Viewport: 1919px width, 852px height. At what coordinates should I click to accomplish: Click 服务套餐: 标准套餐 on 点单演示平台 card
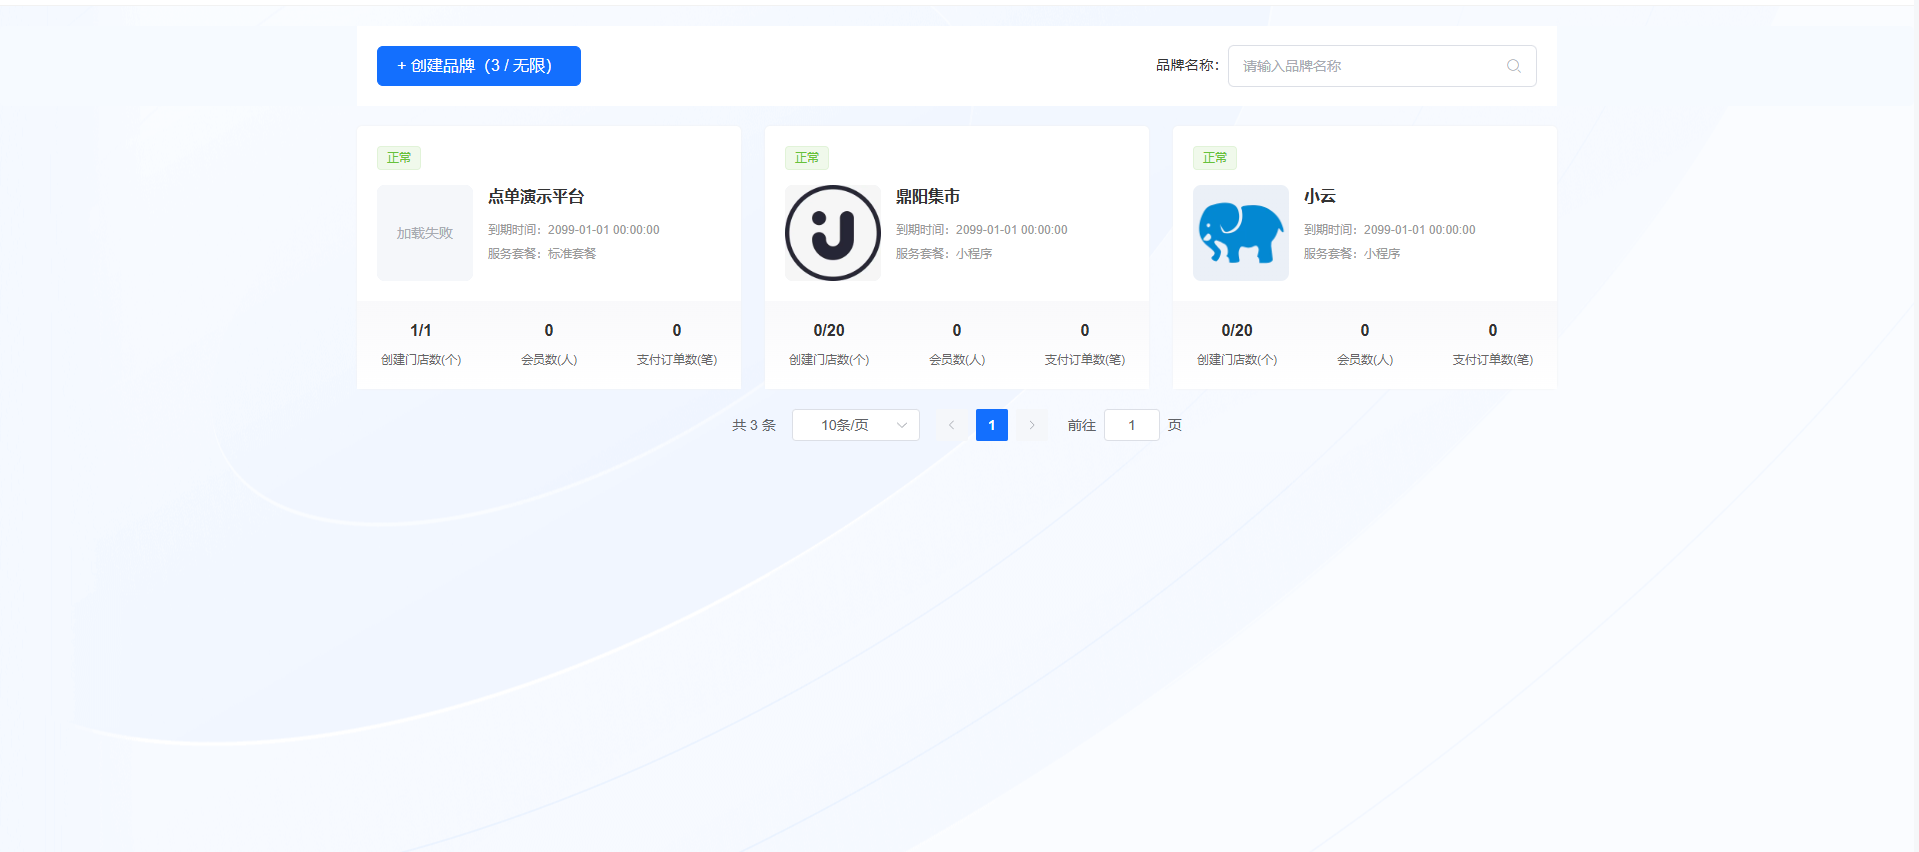click(542, 254)
